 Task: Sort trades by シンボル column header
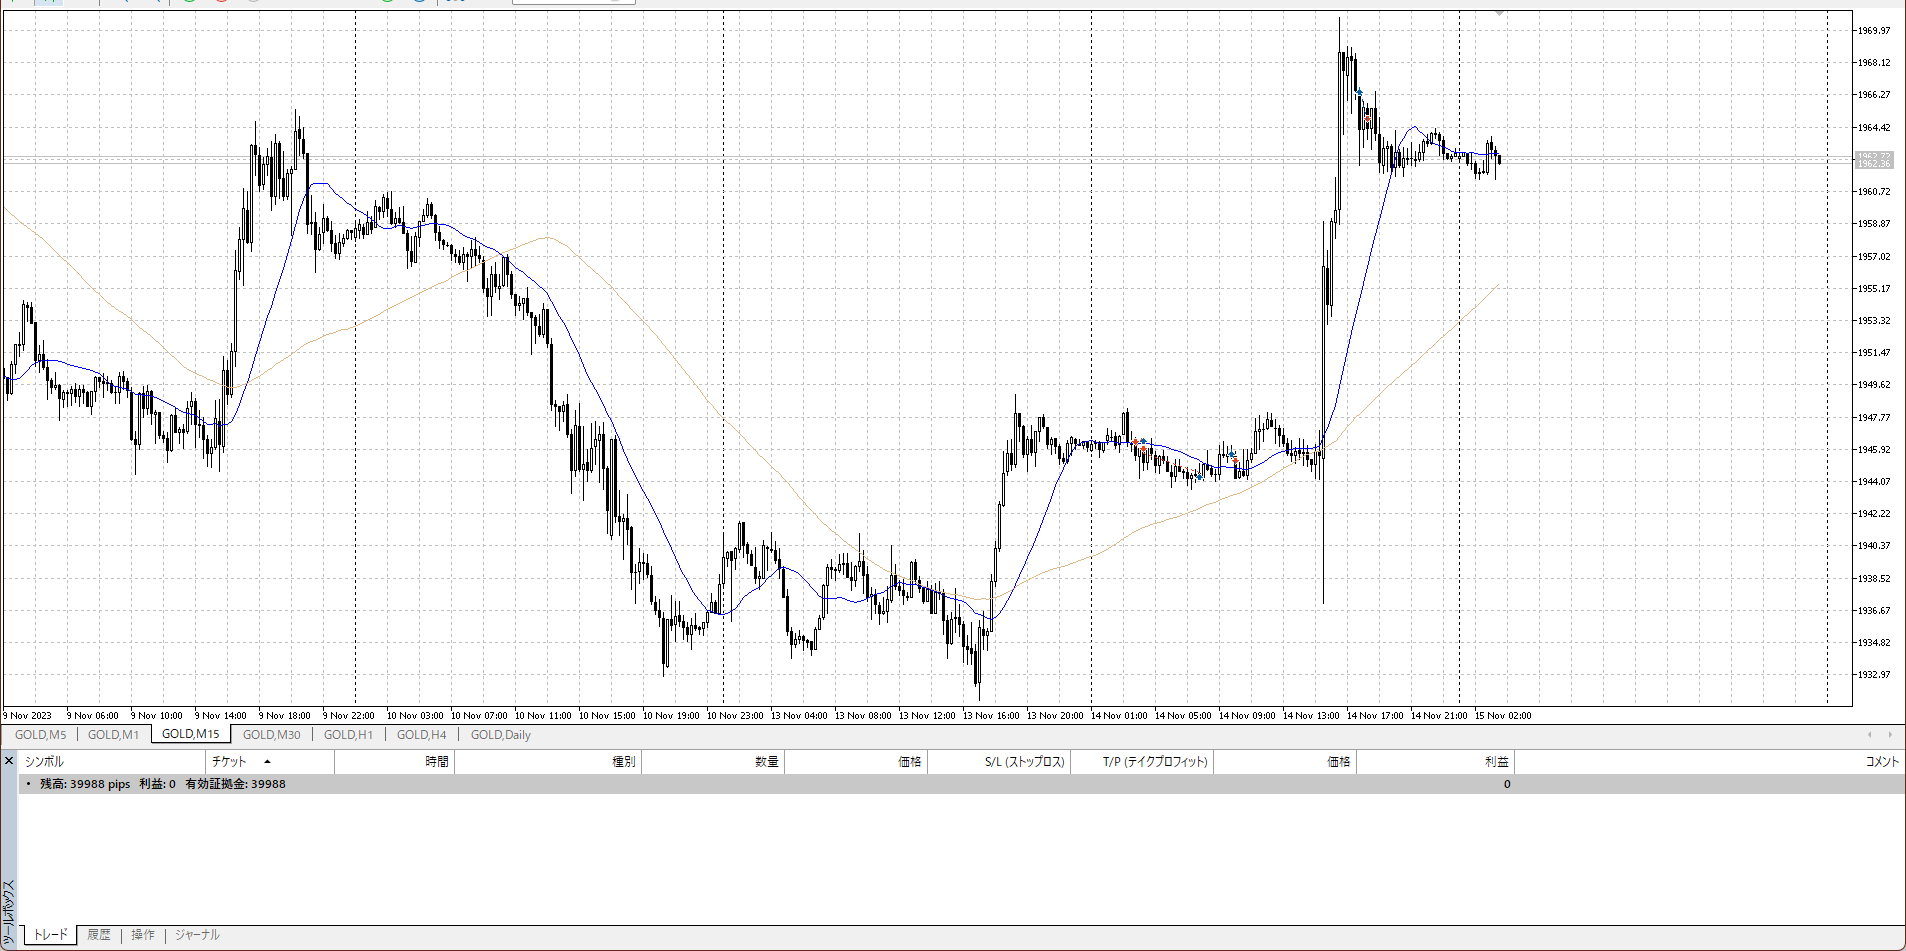(45, 762)
